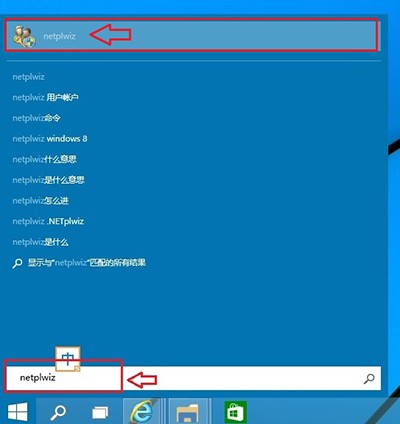The image size is (400, 424).
Task: Open File Explorer from the taskbar
Action: coord(187,412)
